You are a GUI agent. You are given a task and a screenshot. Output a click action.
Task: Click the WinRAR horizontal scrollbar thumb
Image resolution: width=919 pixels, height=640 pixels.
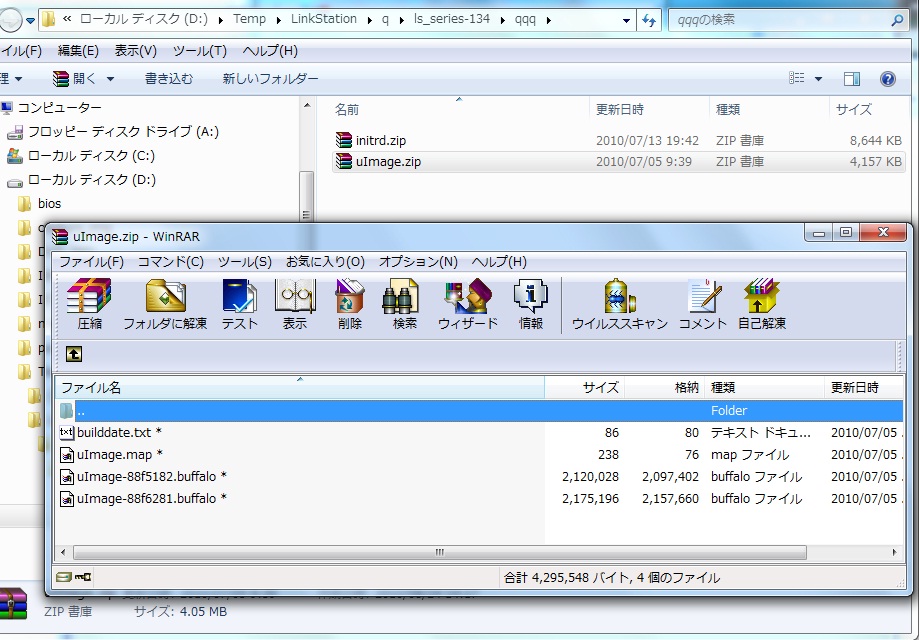(x=440, y=552)
